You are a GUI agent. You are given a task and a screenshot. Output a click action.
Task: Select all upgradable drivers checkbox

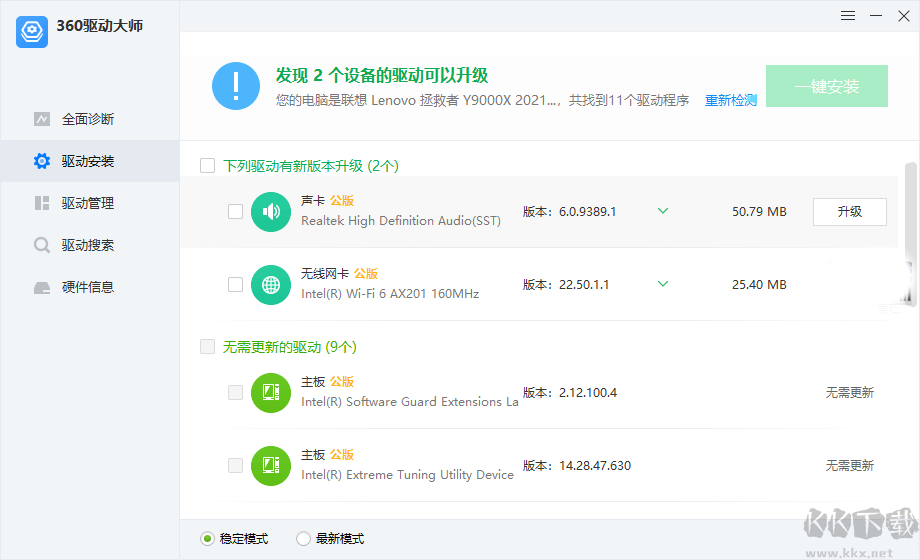(x=208, y=166)
